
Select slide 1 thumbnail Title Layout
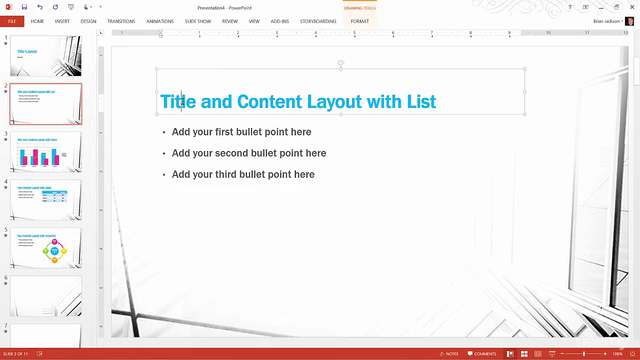pyautogui.click(x=46, y=56)
